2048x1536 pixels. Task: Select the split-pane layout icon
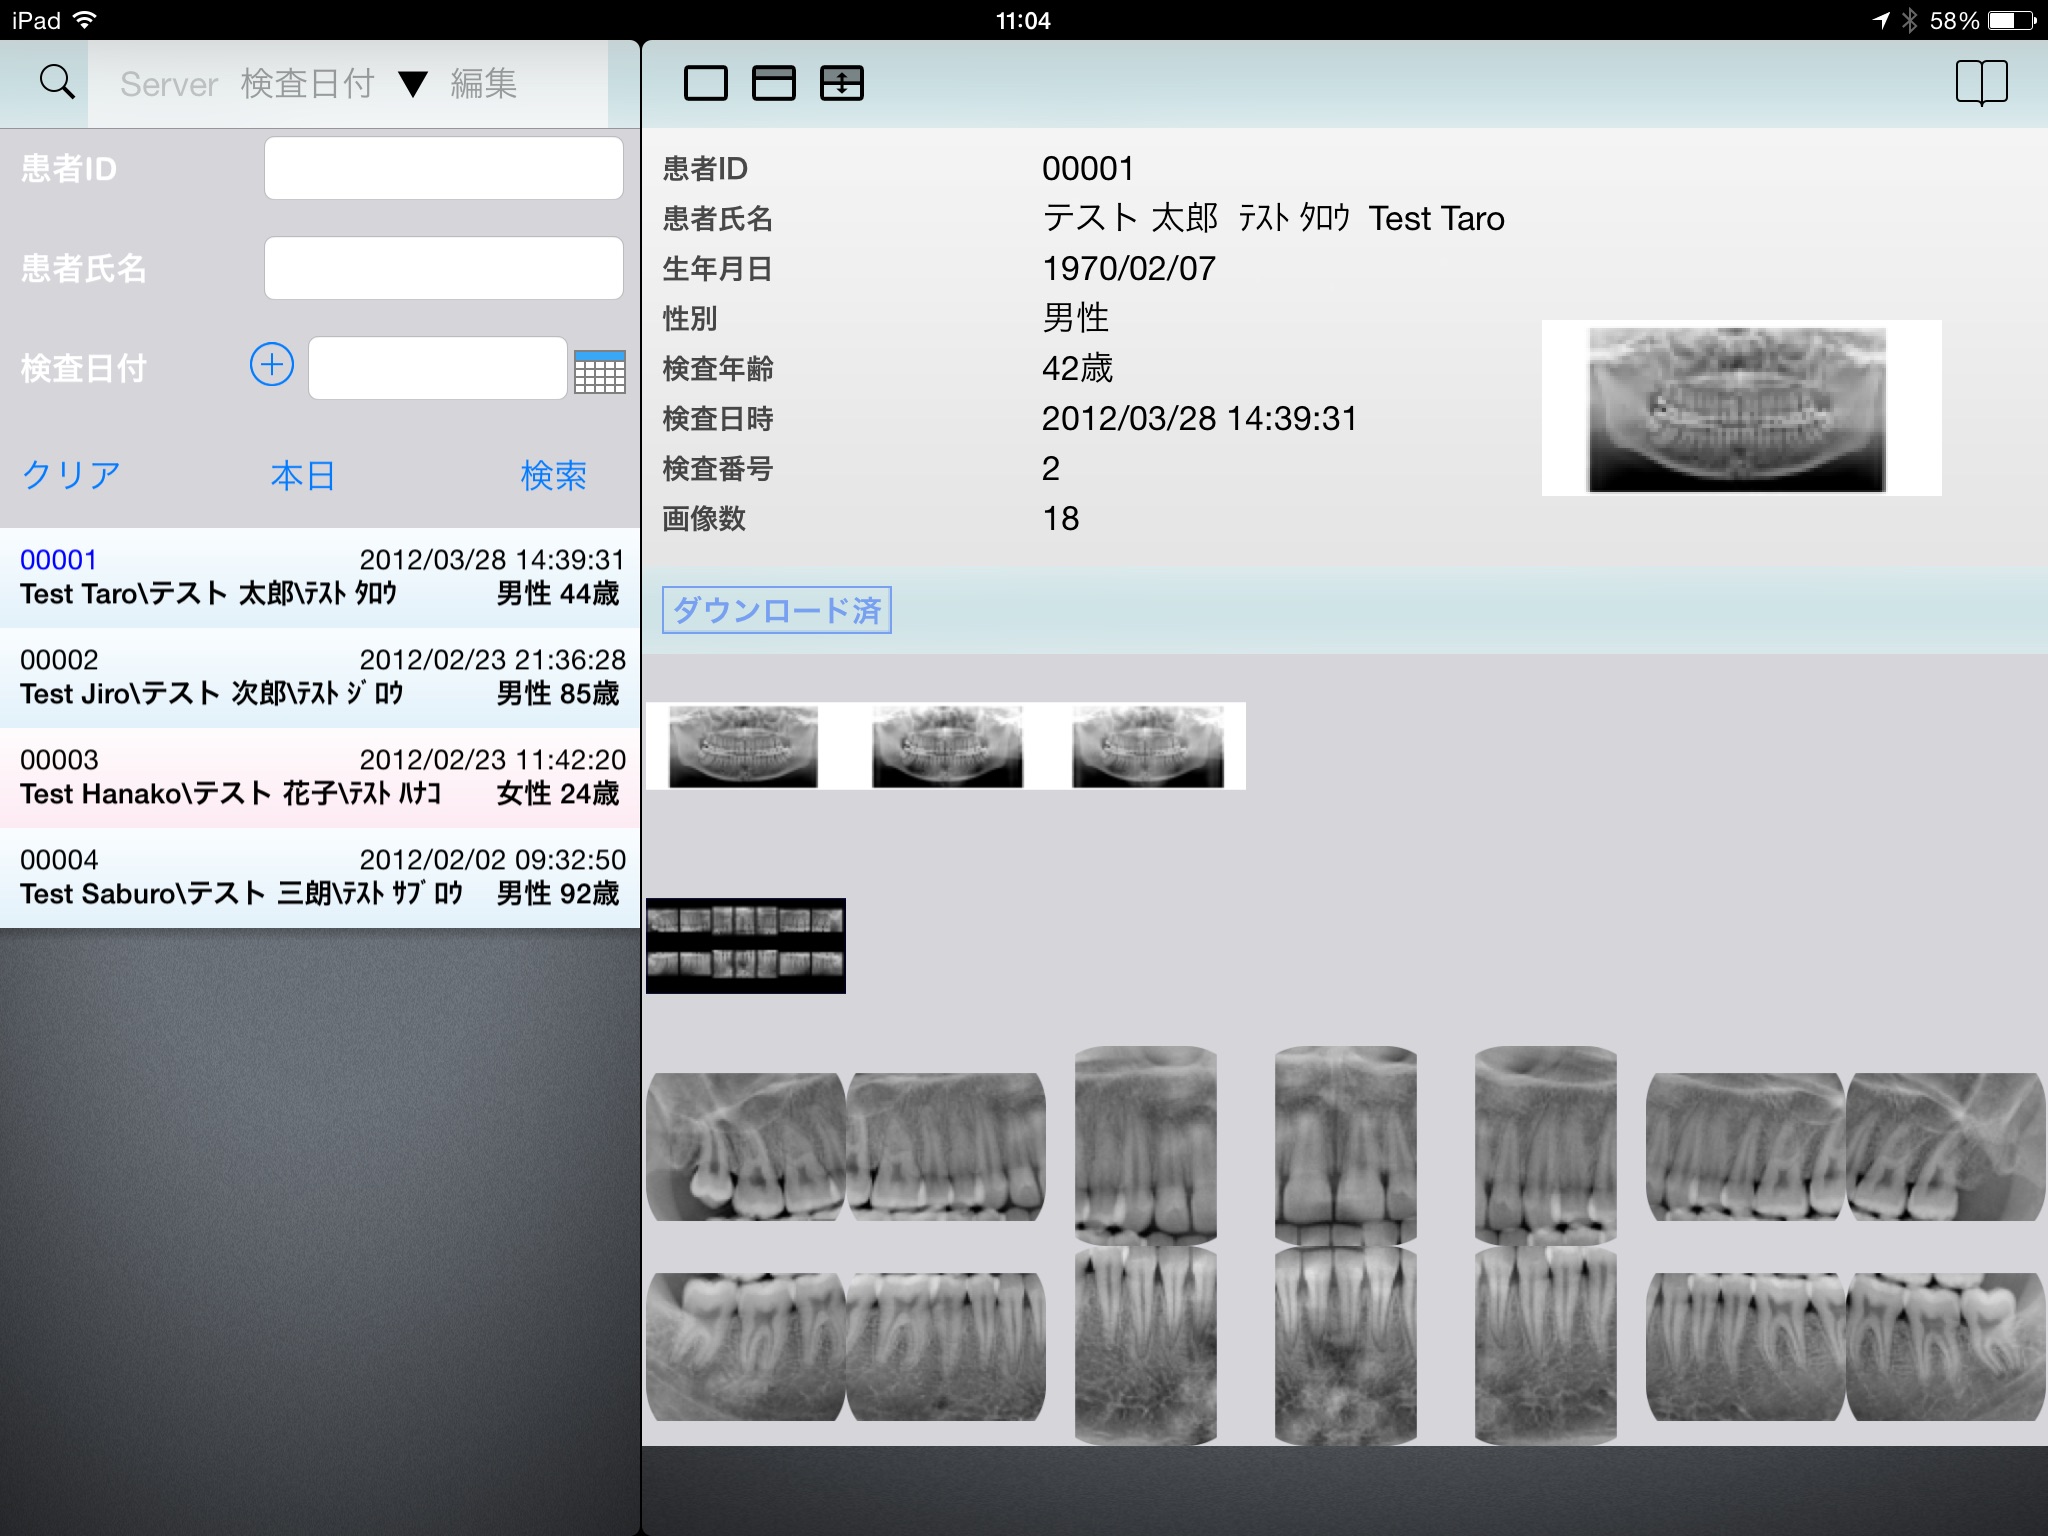point(774,83)
